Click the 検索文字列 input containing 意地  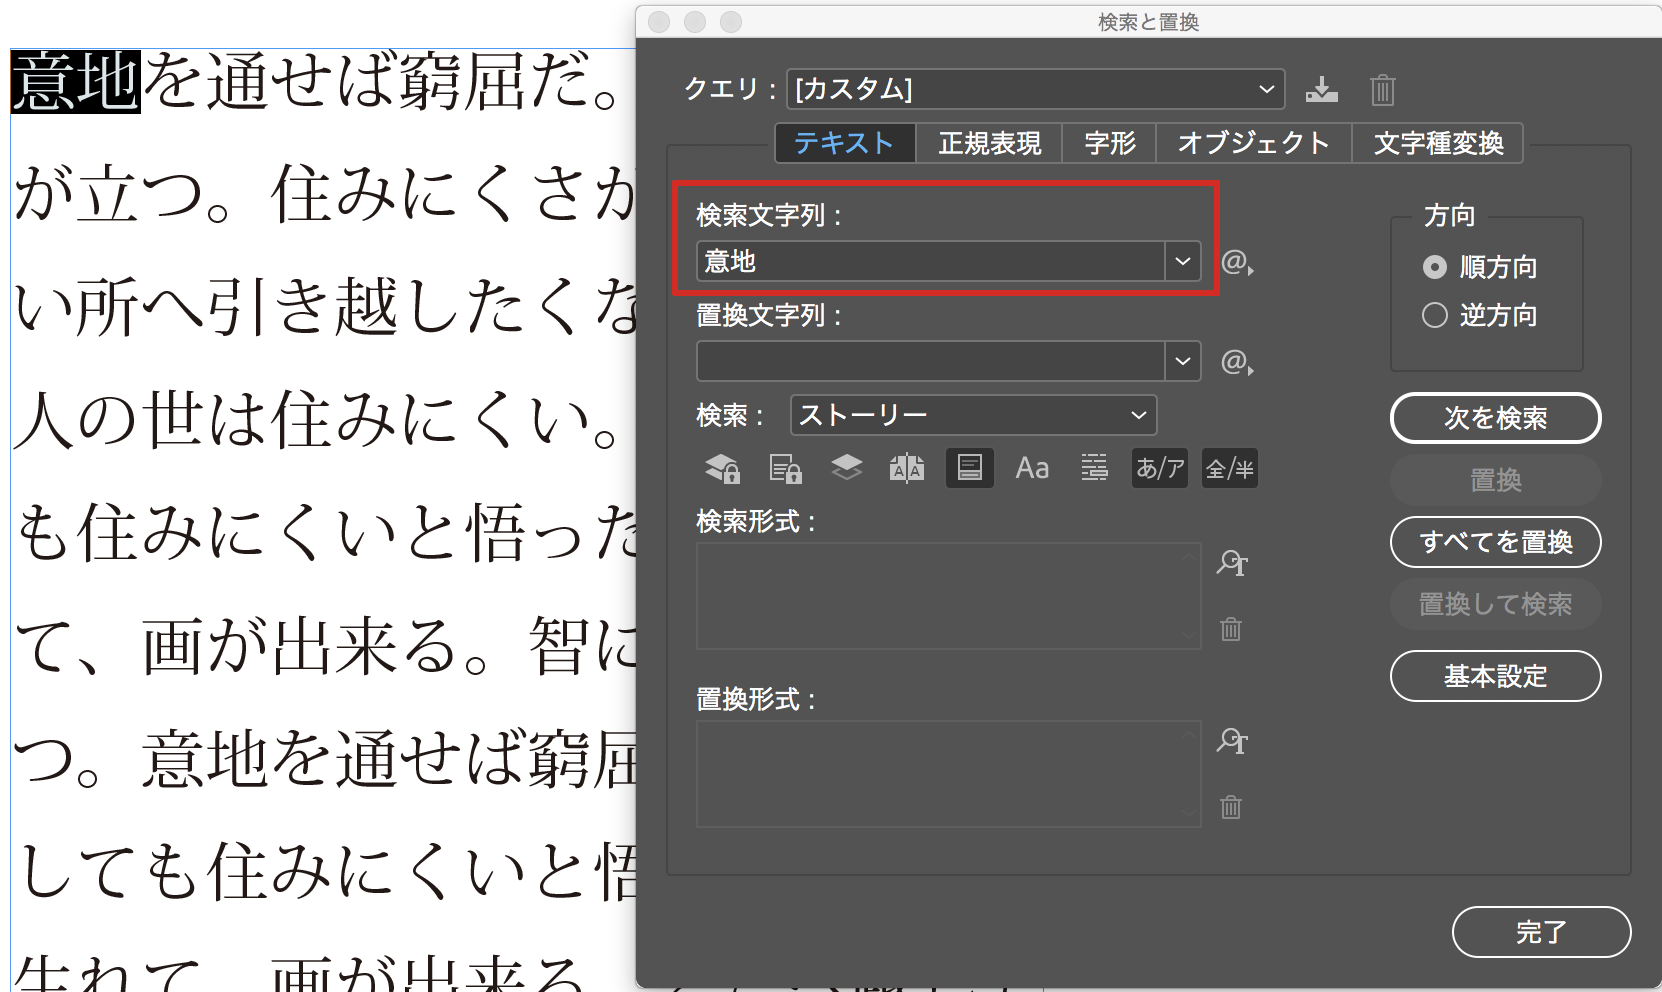[931, 262]
